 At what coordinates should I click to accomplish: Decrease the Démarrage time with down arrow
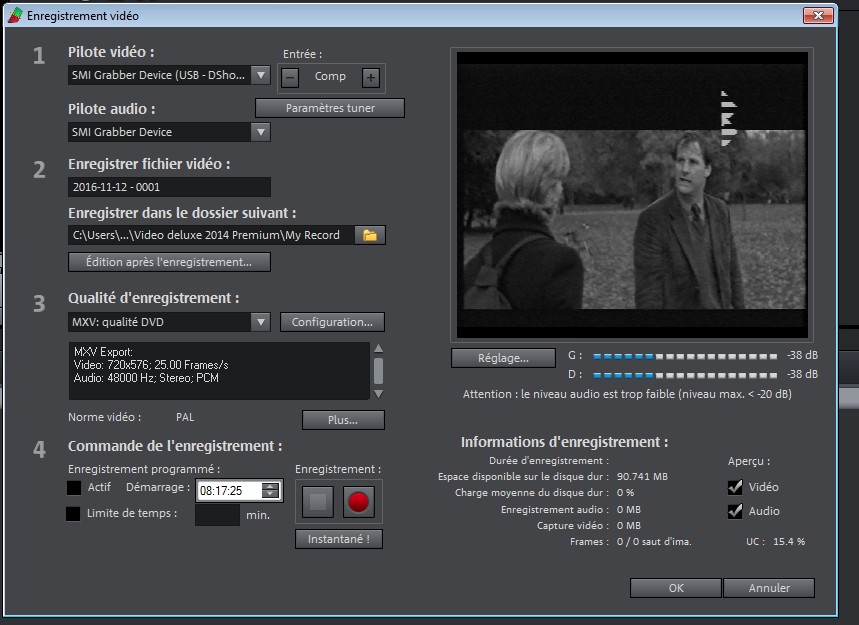click(x=270, y=494)
